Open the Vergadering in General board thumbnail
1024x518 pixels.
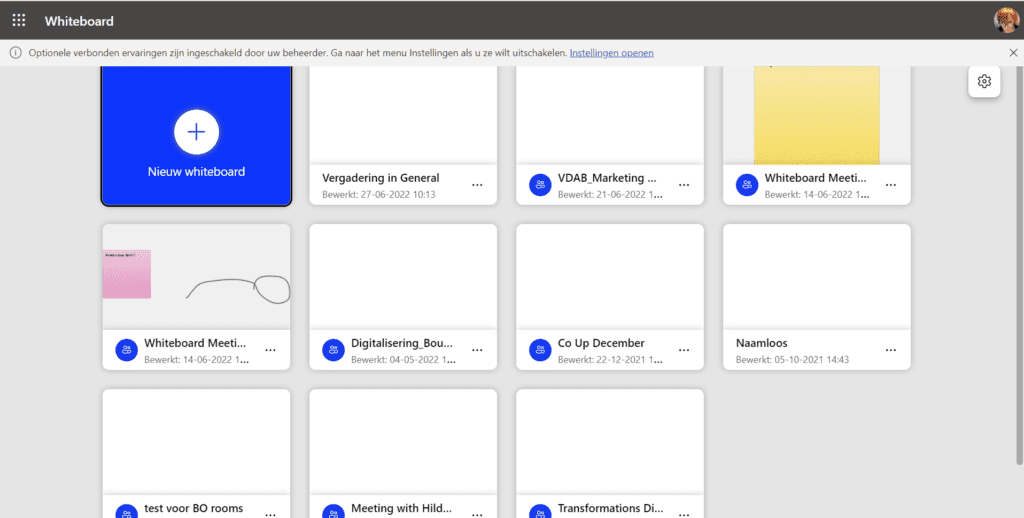(x=403, y=115)
